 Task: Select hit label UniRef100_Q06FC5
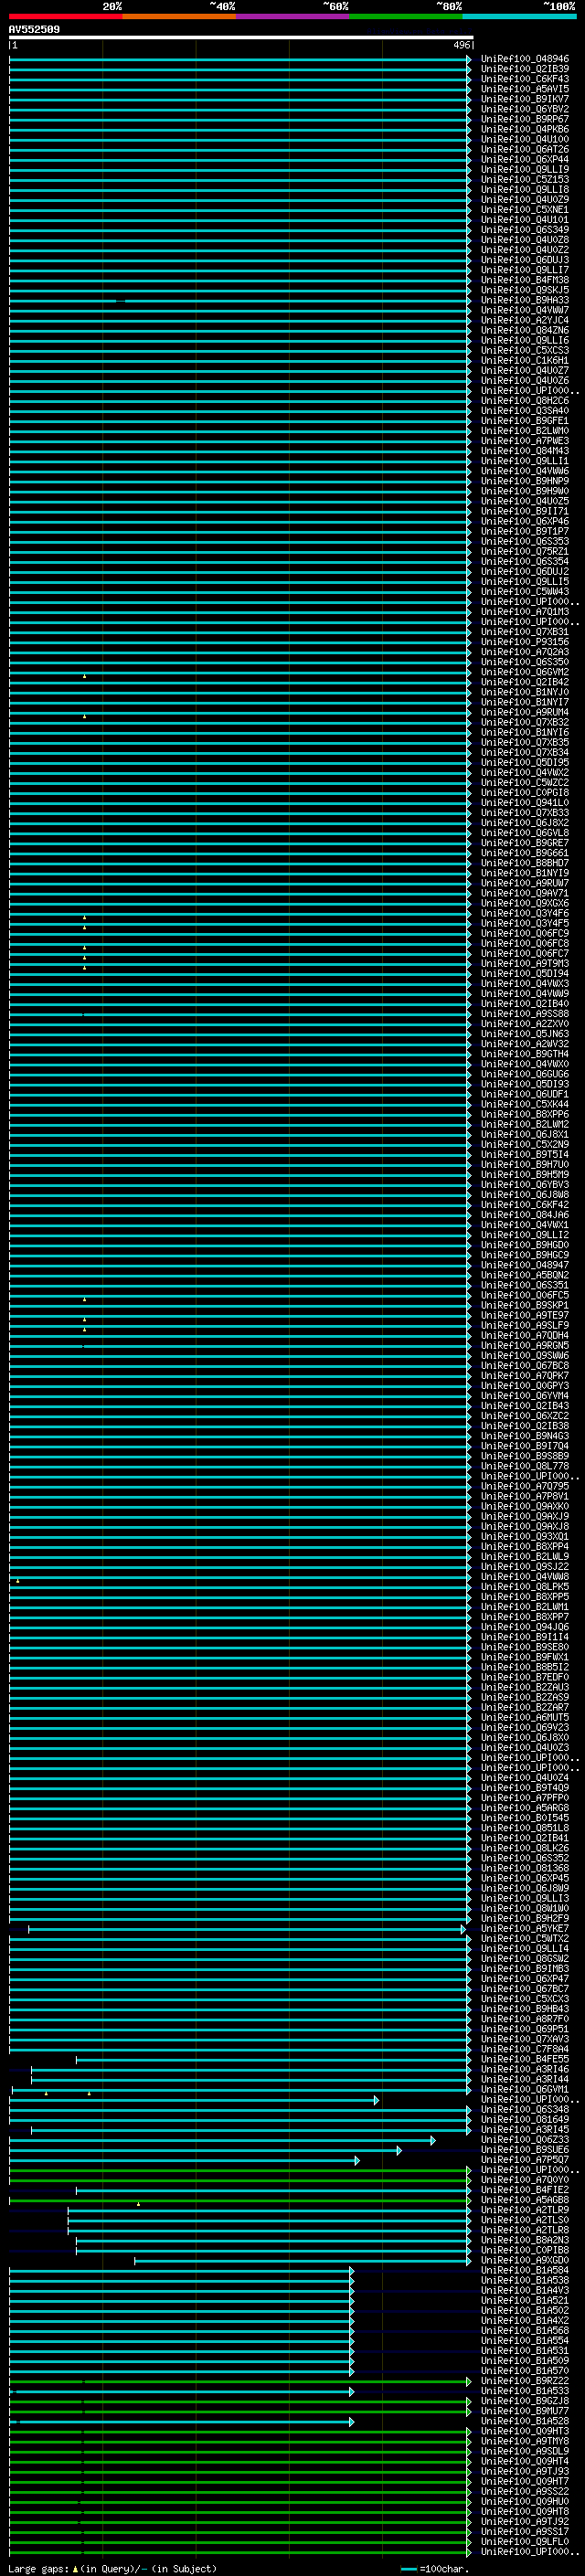[x=525, y=1295]
